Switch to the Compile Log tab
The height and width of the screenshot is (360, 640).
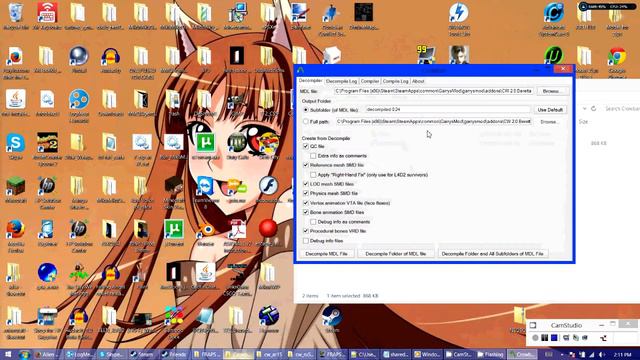click(x=396, y=81)
